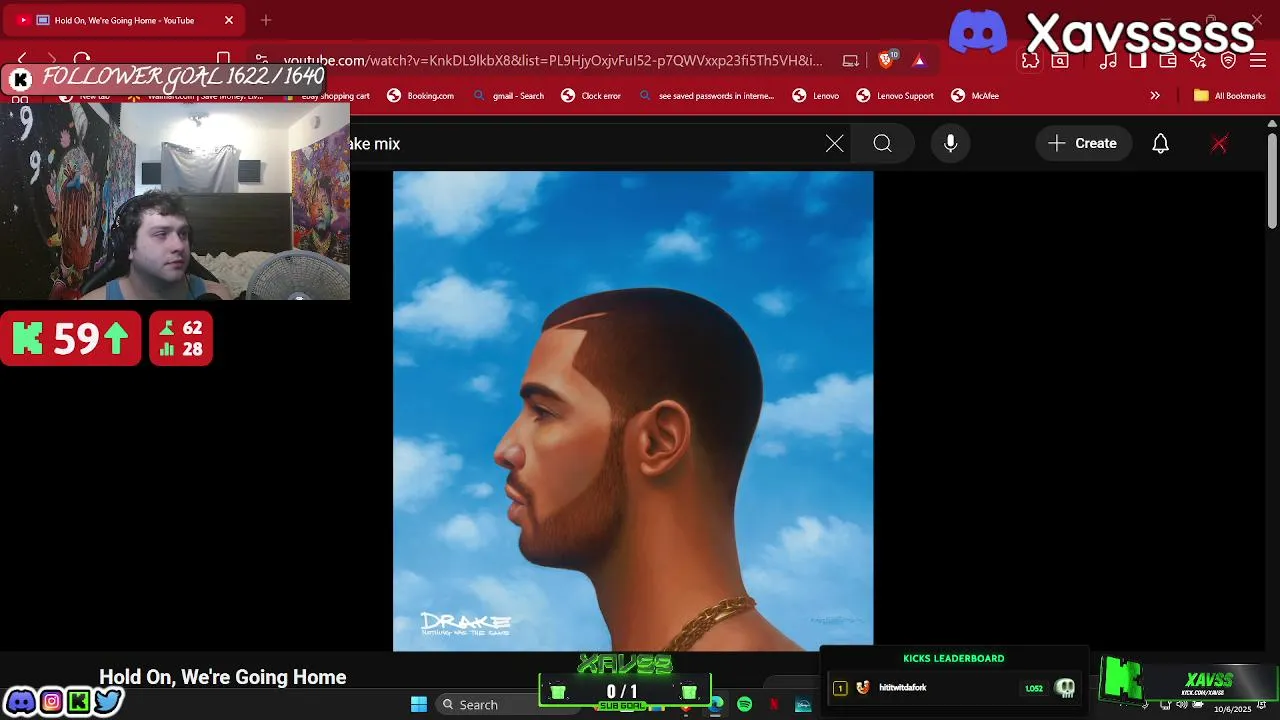Open a new browser tab
This screenshot has height=720, width=1280.
(x=266, y=20)
